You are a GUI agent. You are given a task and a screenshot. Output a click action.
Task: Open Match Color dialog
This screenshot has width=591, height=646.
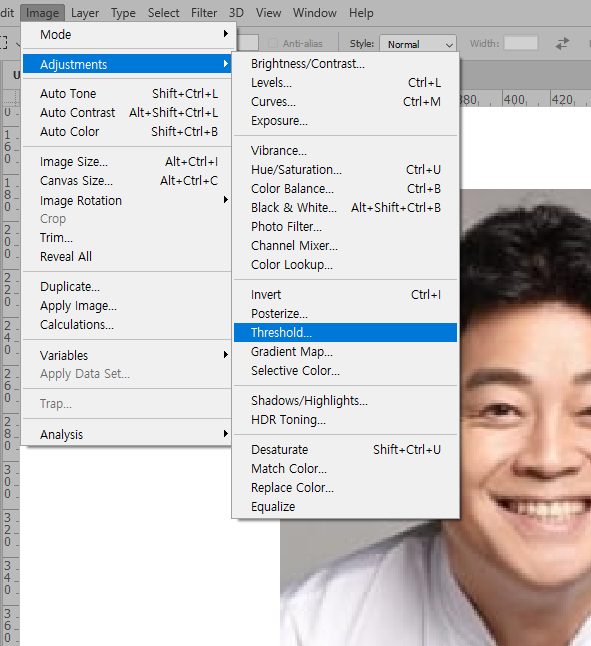pyautogui.click(x=346, y=468)
